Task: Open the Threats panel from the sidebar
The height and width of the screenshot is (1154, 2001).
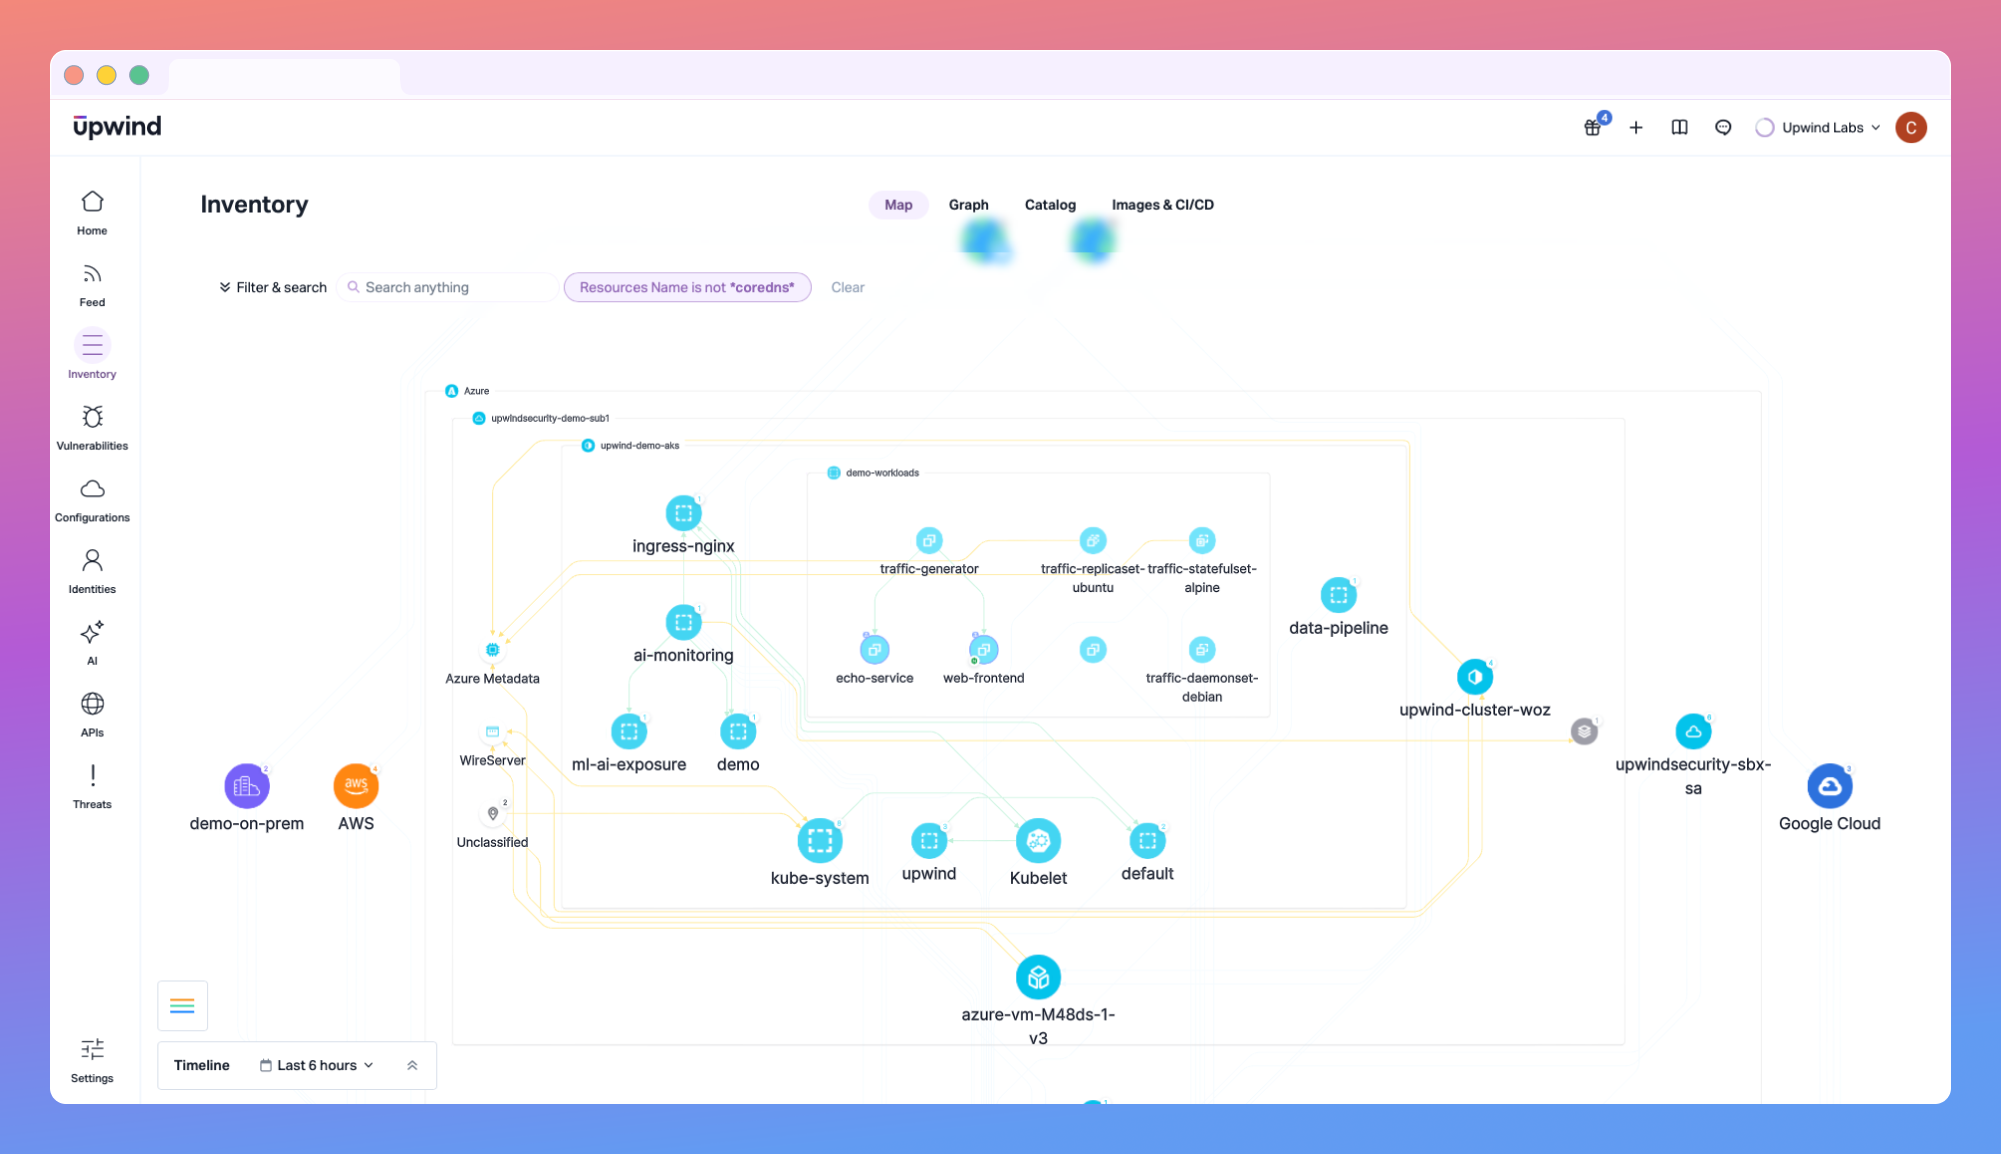Action: point(91,781)
